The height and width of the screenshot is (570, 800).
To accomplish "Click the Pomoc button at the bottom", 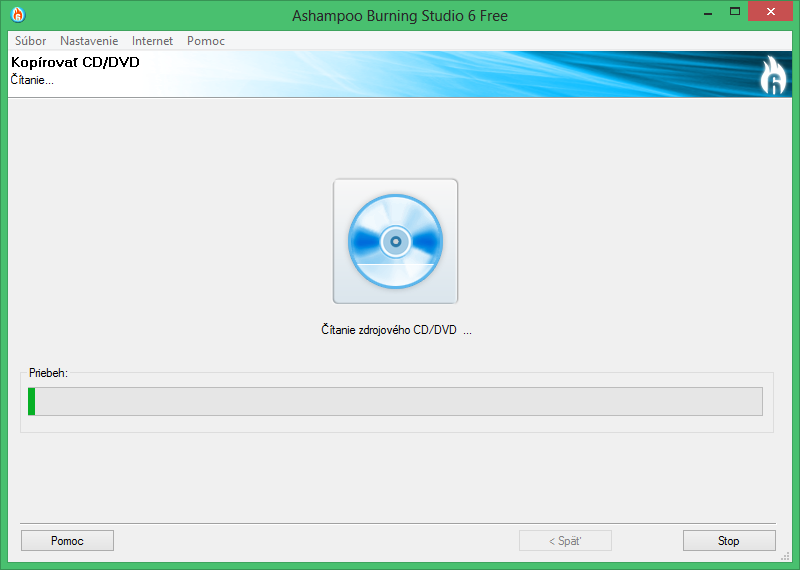I will 67,540.
